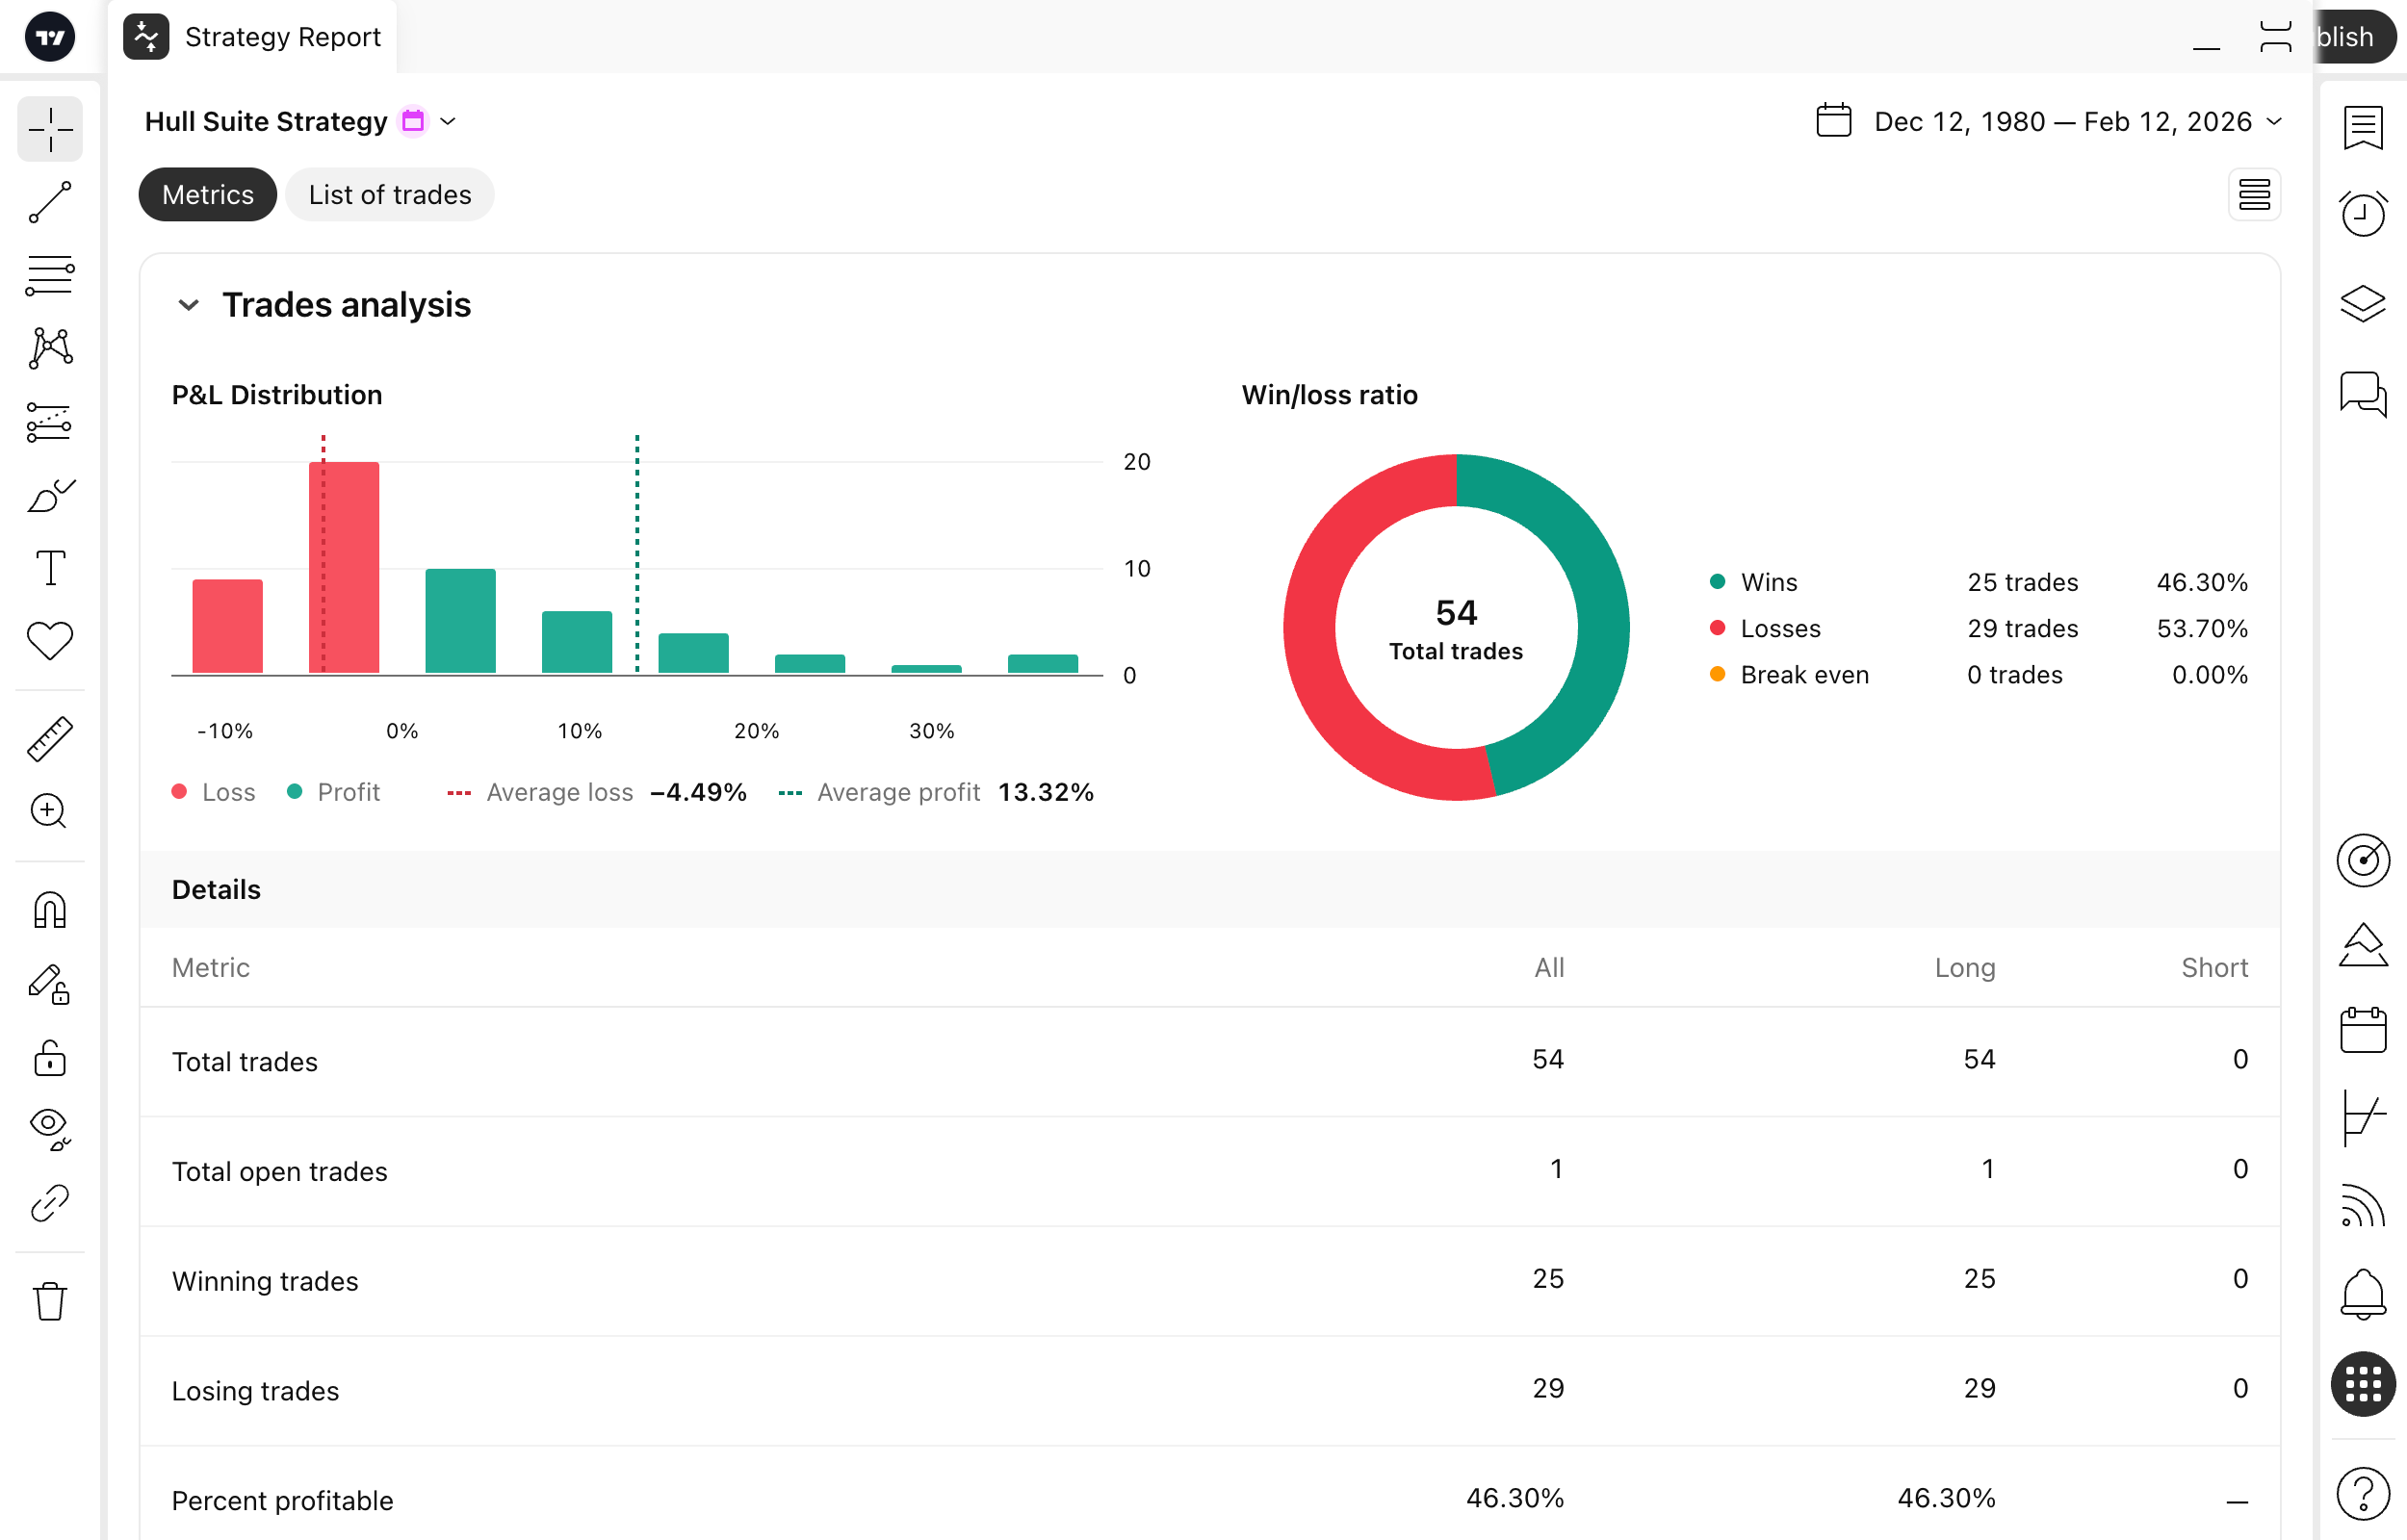This screenshot has width=2407, height=1540.
Task: Select the trend line drawing tool
Action: (x=50, y=202)
